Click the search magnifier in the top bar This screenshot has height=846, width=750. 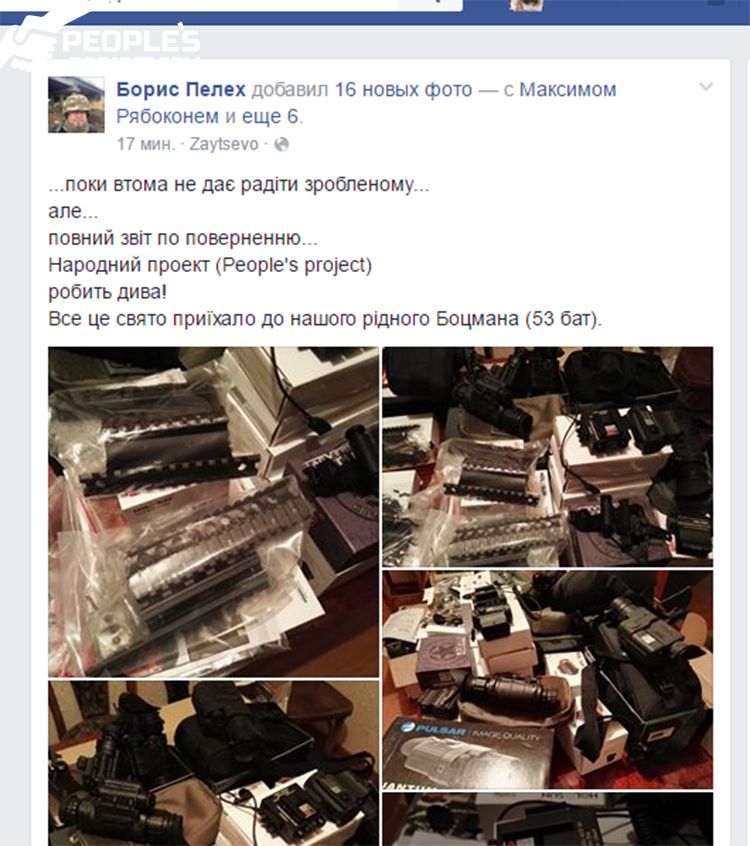(x=437, y=3)
